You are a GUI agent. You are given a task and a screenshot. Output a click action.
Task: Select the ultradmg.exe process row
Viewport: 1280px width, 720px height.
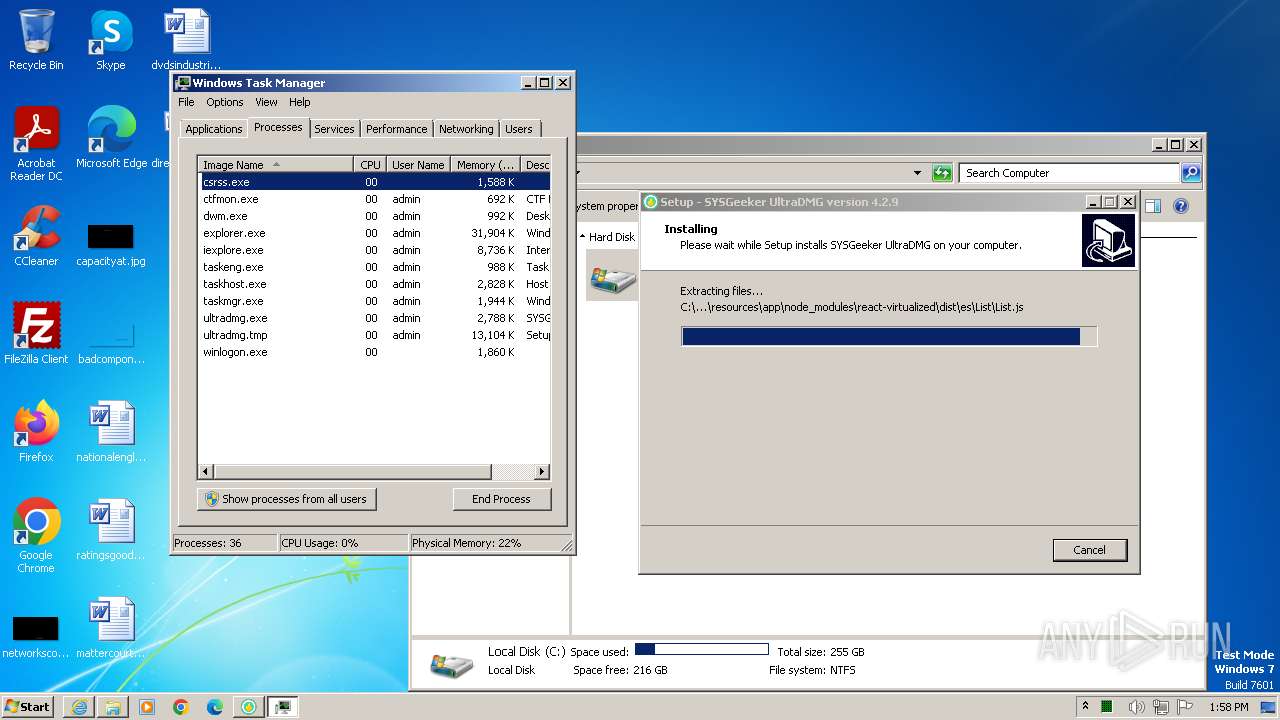(x=374, y=318)
